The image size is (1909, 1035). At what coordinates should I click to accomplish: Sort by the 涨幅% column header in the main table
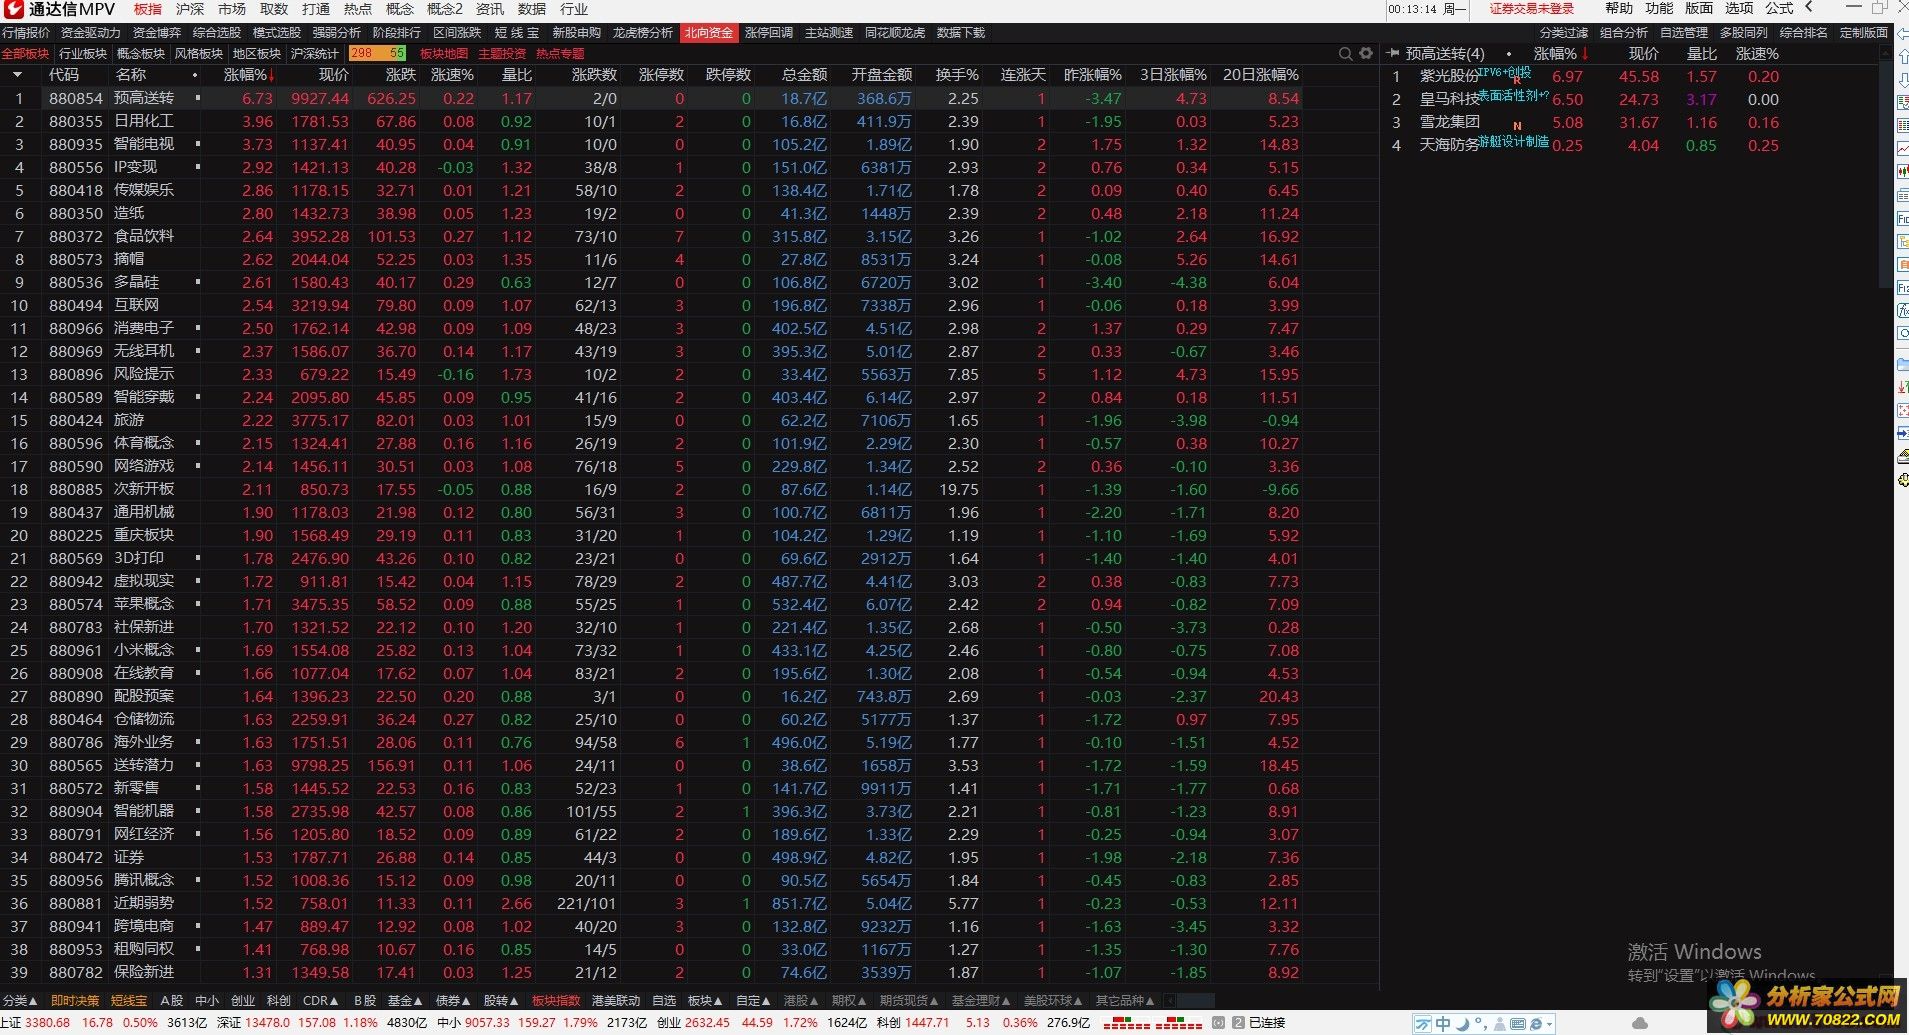pos(250,75)
